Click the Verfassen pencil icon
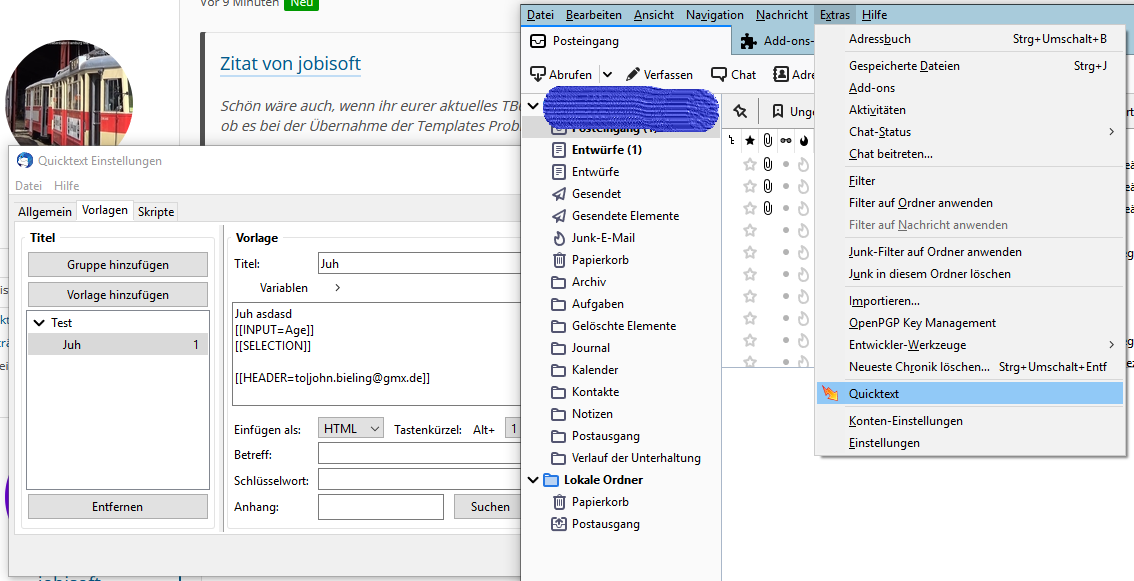1134x581 pixels. pos(633,74)
